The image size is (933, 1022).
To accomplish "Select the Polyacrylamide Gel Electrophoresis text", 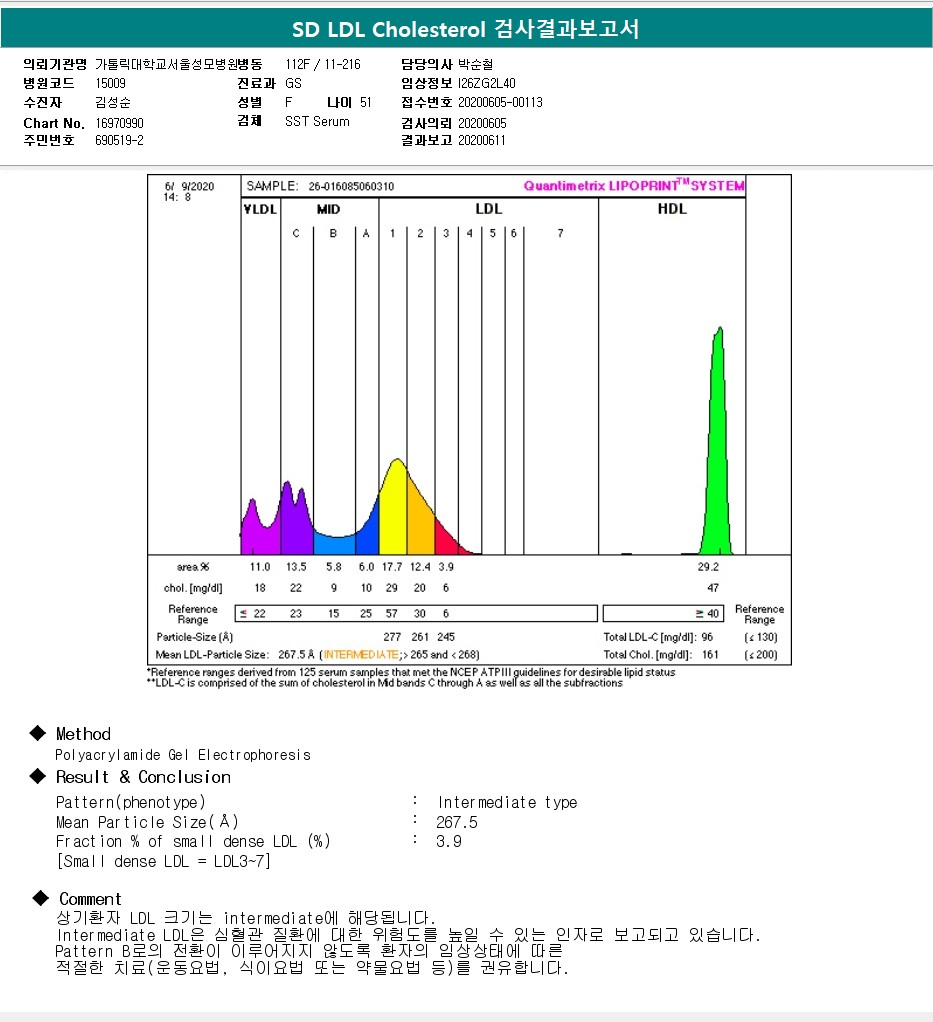I will 183,755.
